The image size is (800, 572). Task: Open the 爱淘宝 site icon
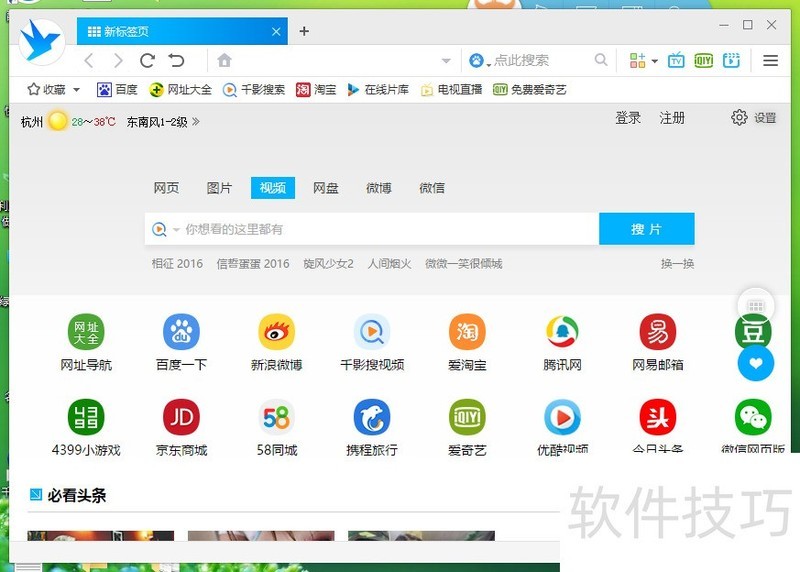click(467, 332)
